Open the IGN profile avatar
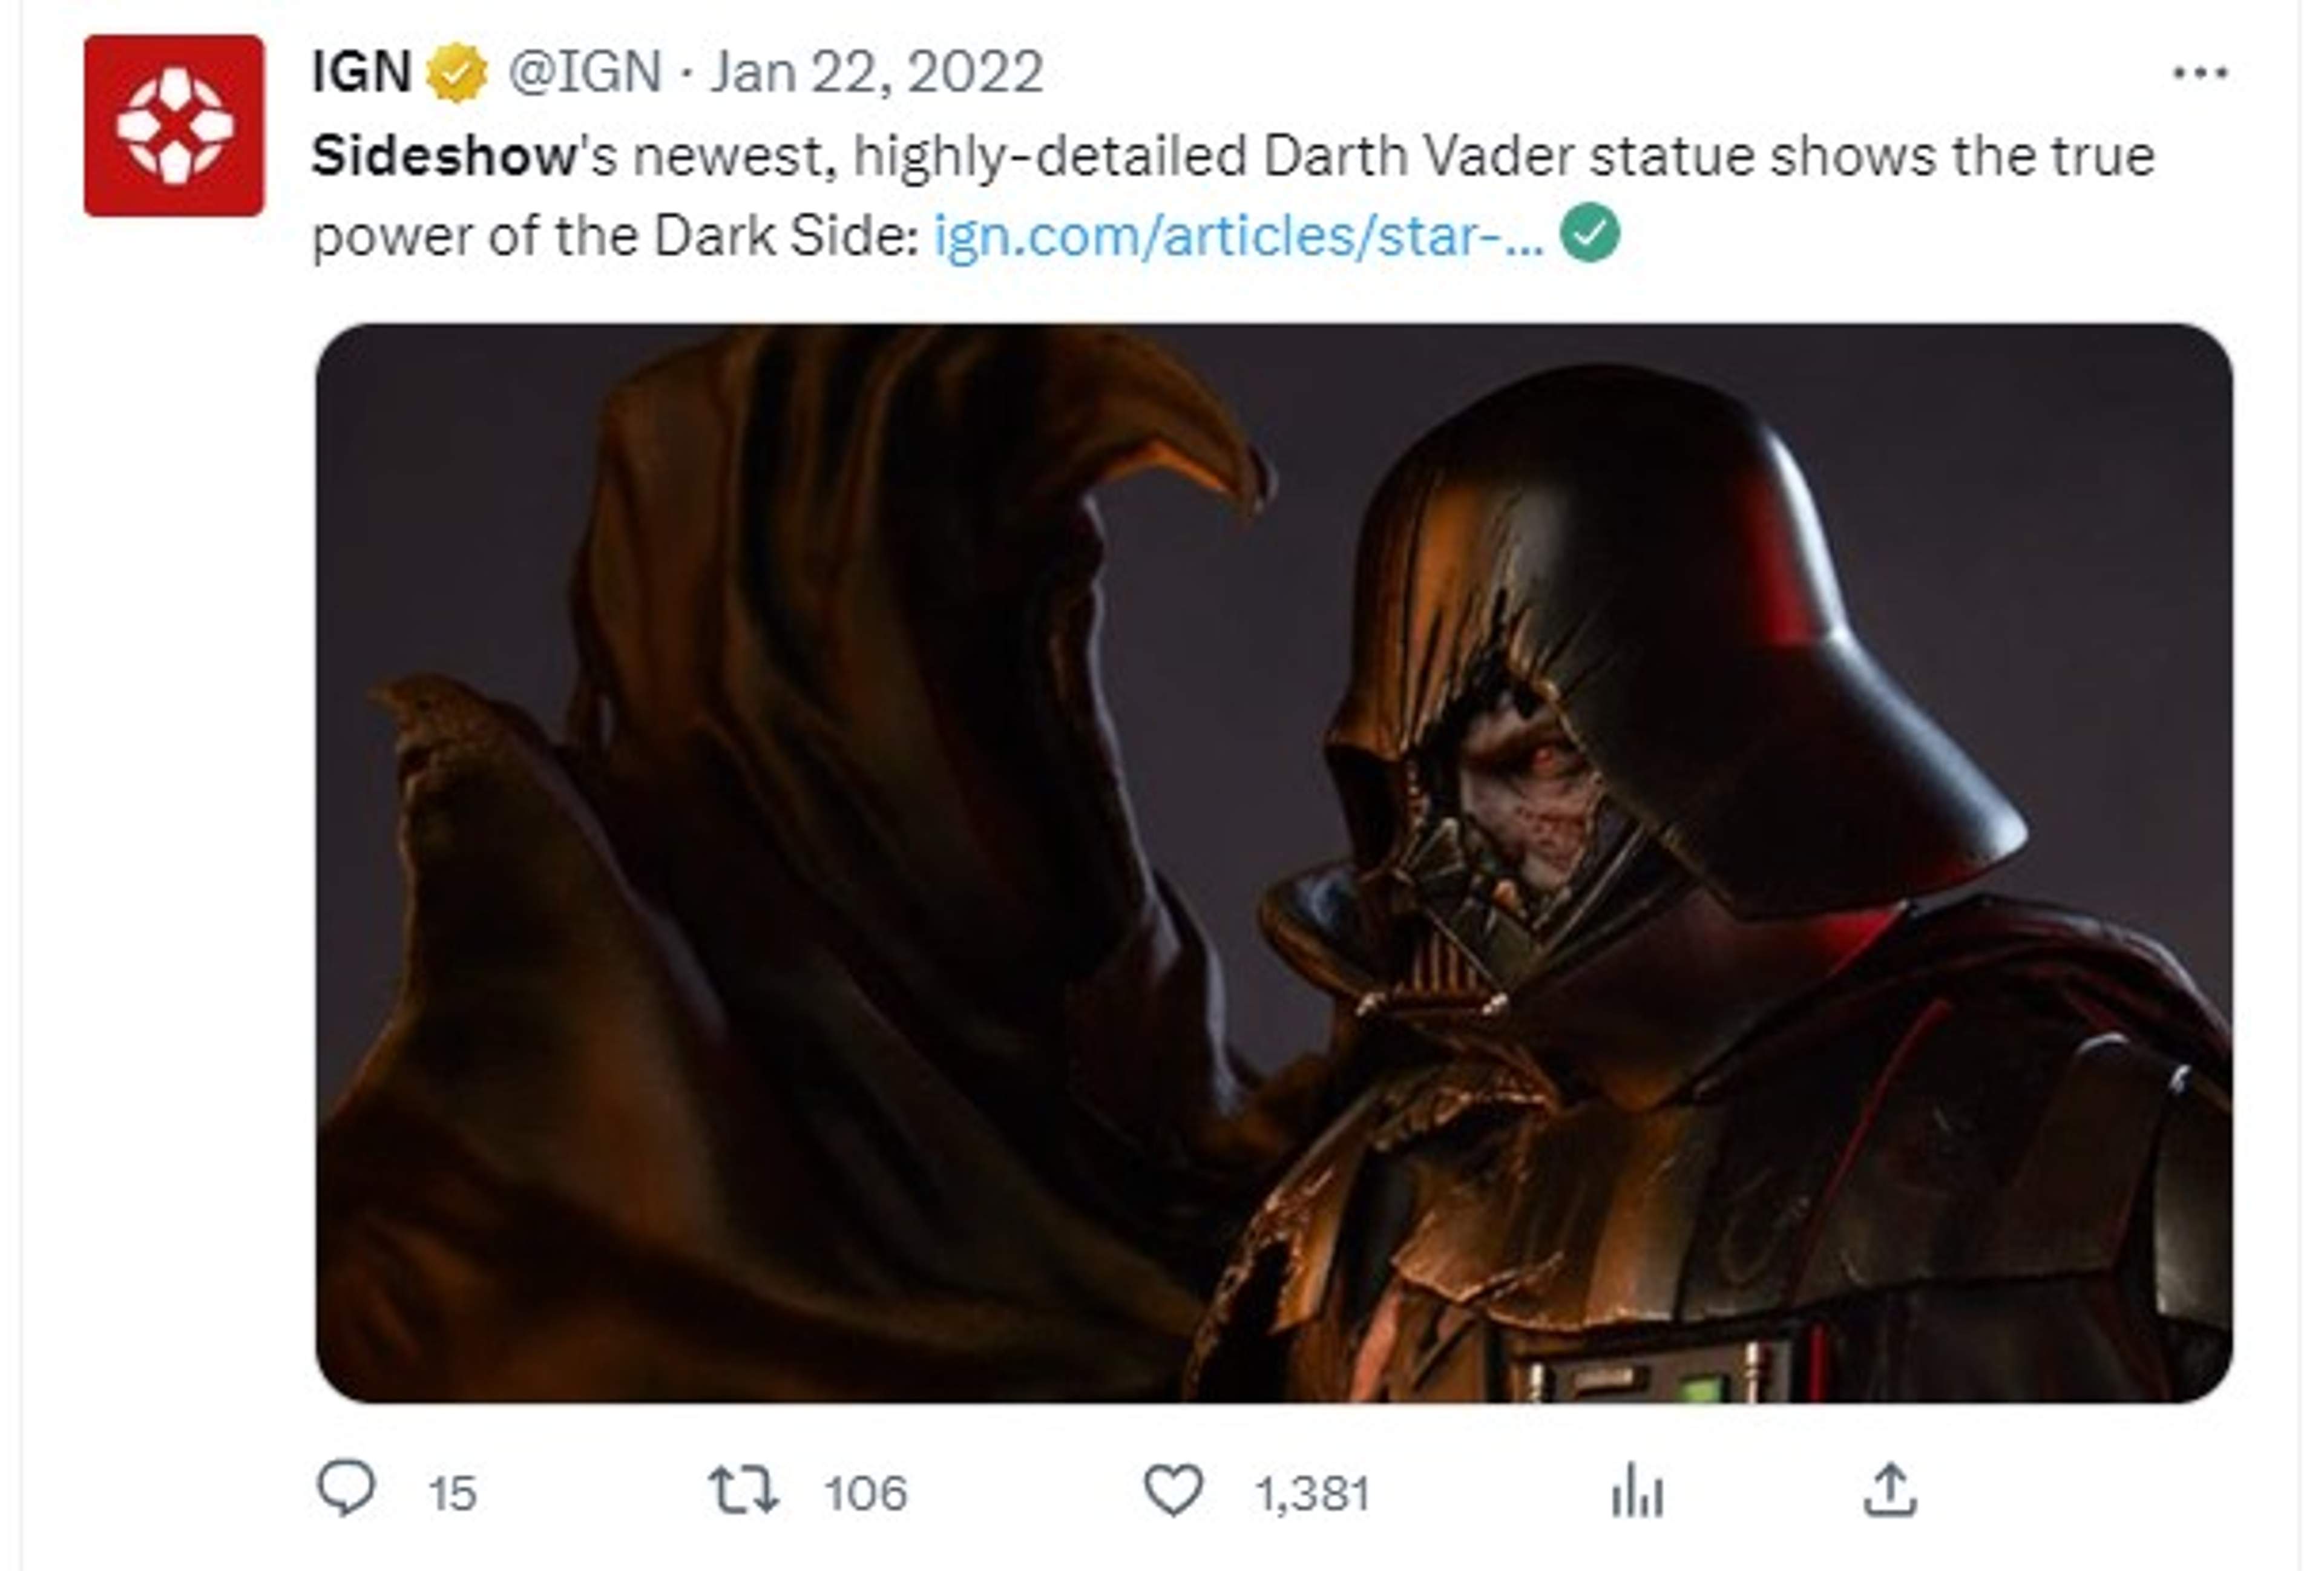The width and height of the screenshot is (2324, 1571). point(174,125)
